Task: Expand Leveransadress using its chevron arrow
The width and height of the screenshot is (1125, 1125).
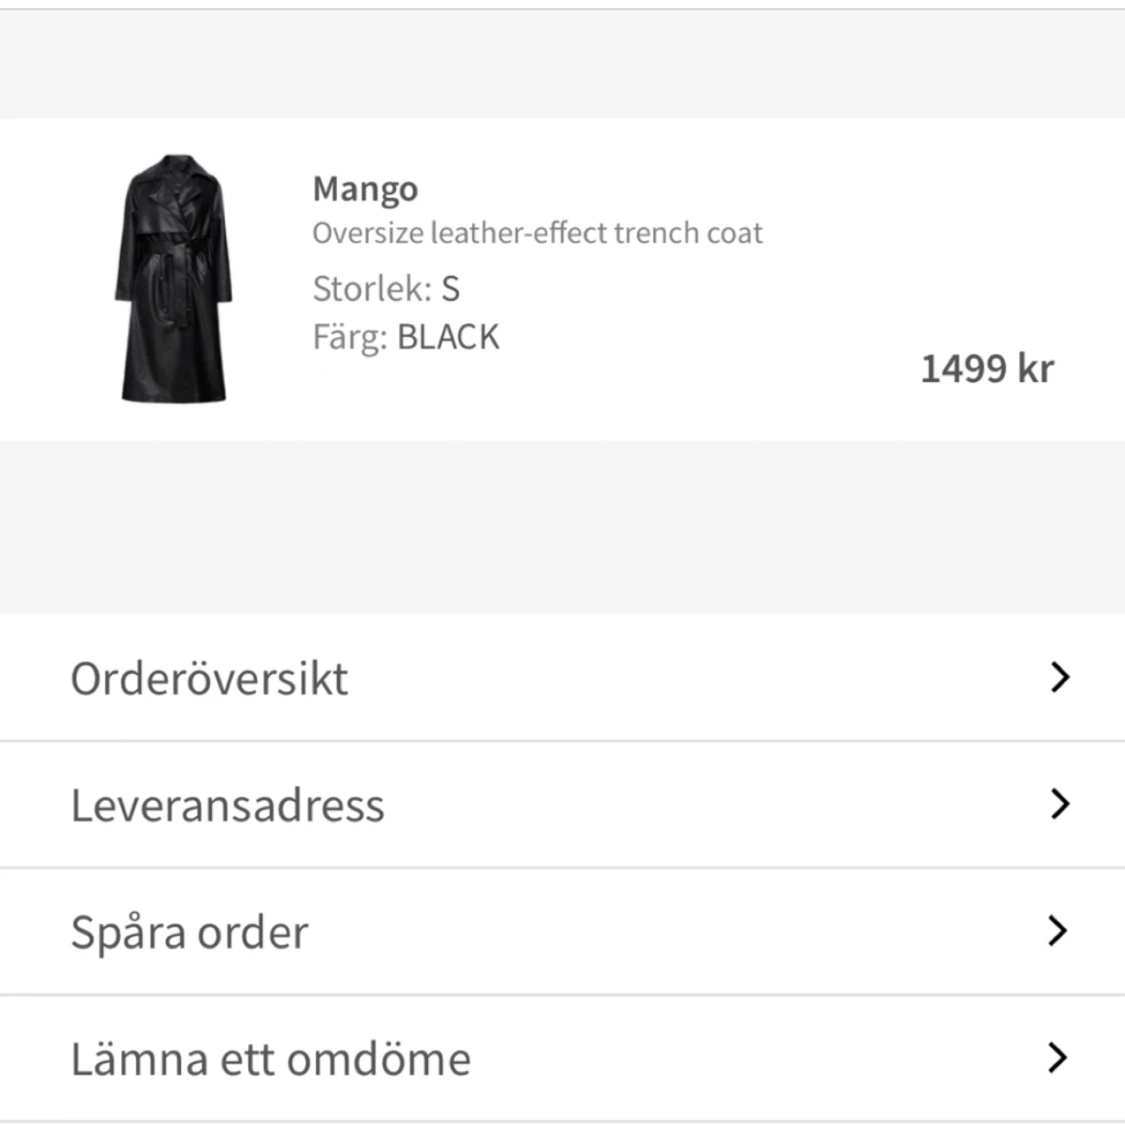Action: click(1060, 804)
